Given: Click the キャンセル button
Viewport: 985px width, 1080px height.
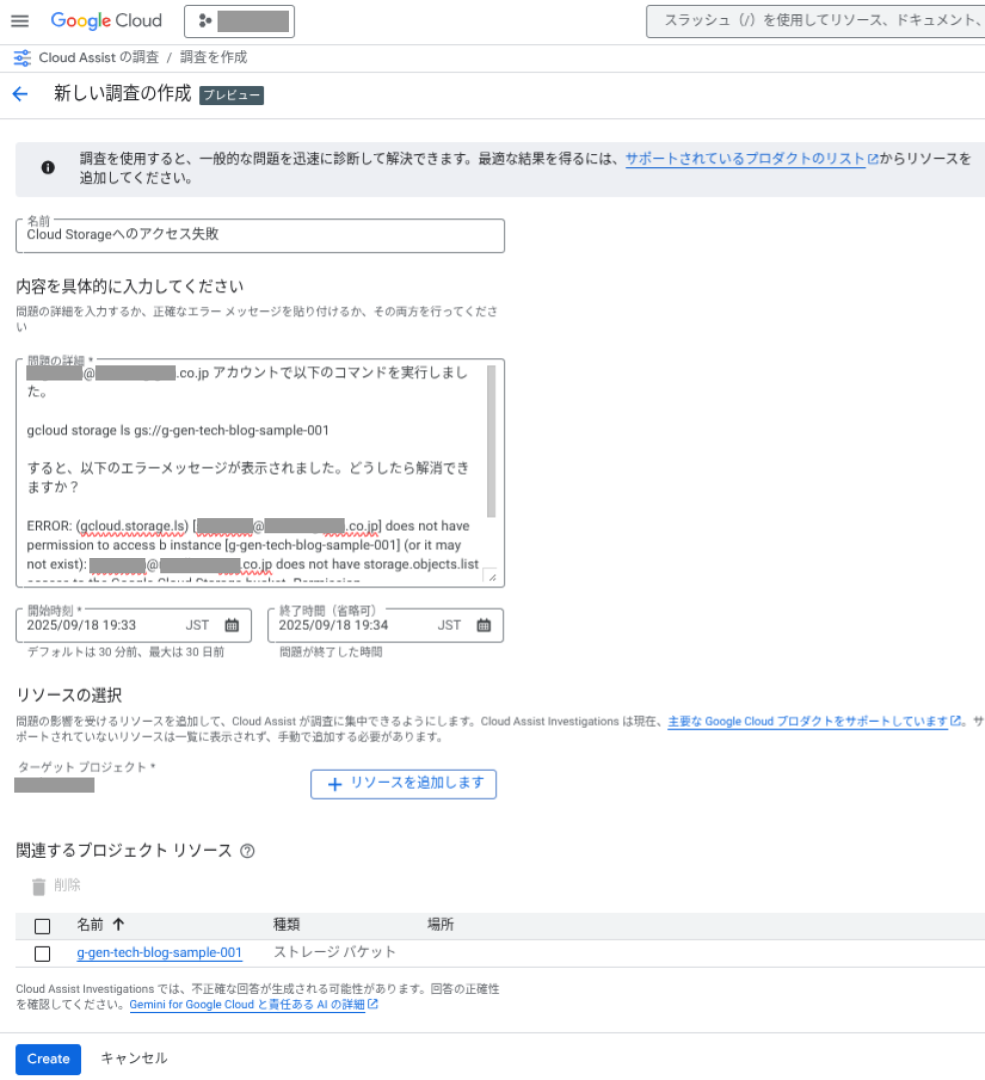Looking at the screenshot, I should tap(134, 1058).
